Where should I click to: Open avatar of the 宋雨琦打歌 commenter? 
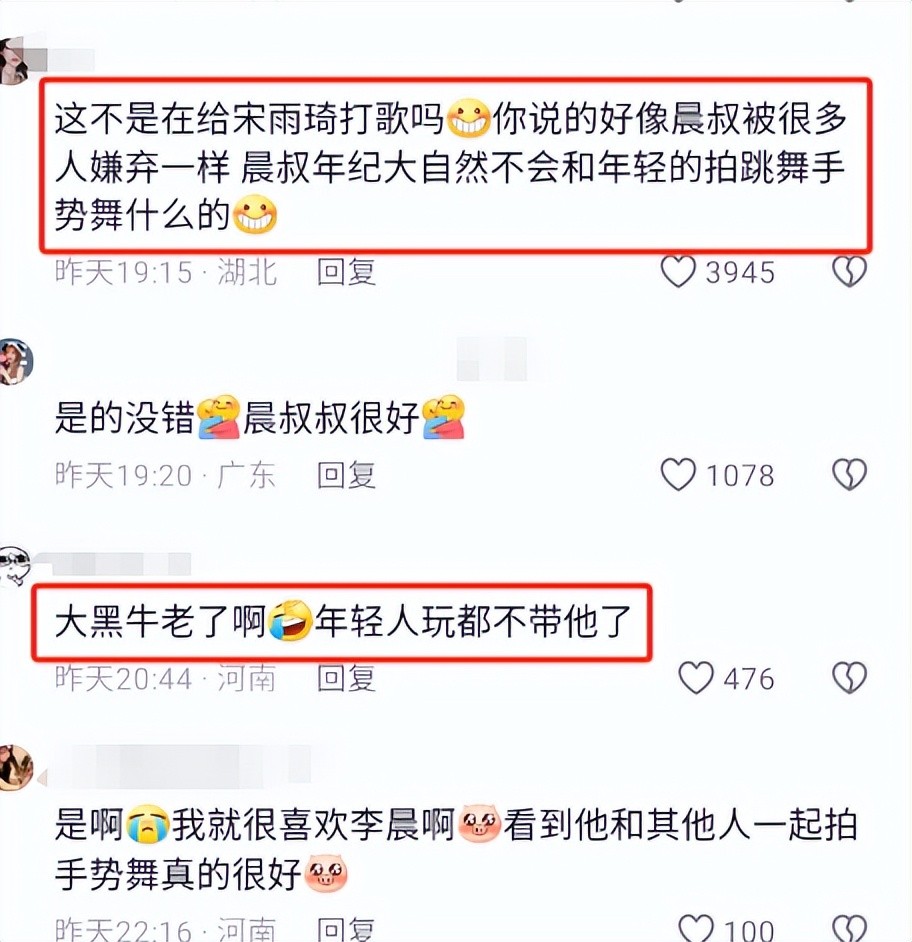(x=13, y=60)
